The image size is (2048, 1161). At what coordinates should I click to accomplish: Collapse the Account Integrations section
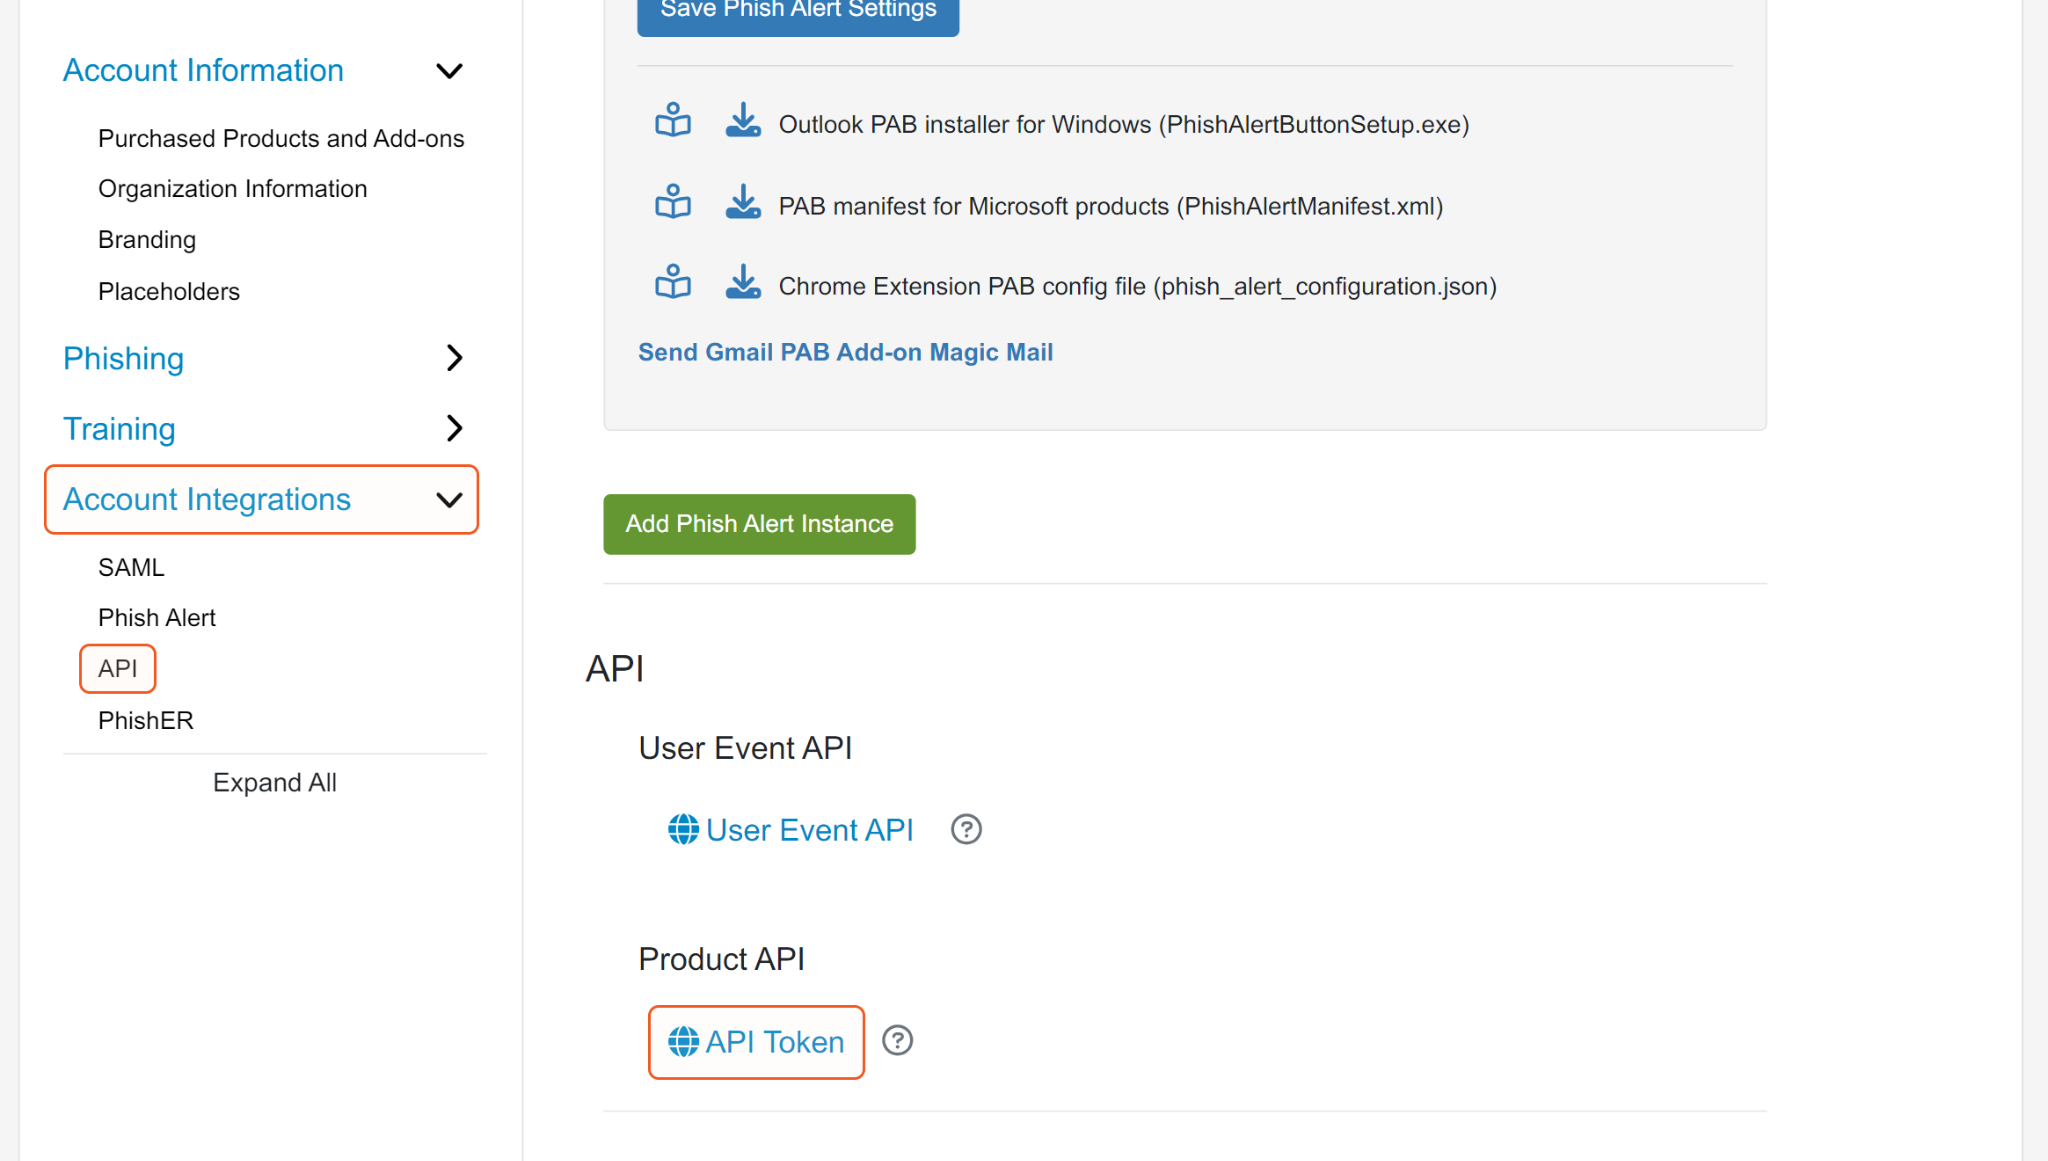tap(449, 500)
